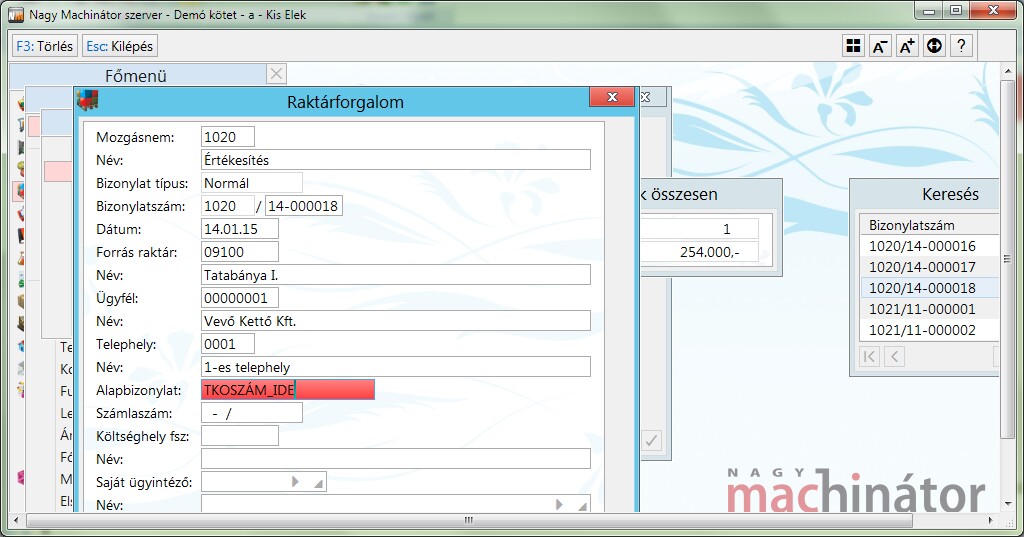Decrease font size with A- icon
Viewport: 1024px width, 537px height.
(x=880, y=46)
